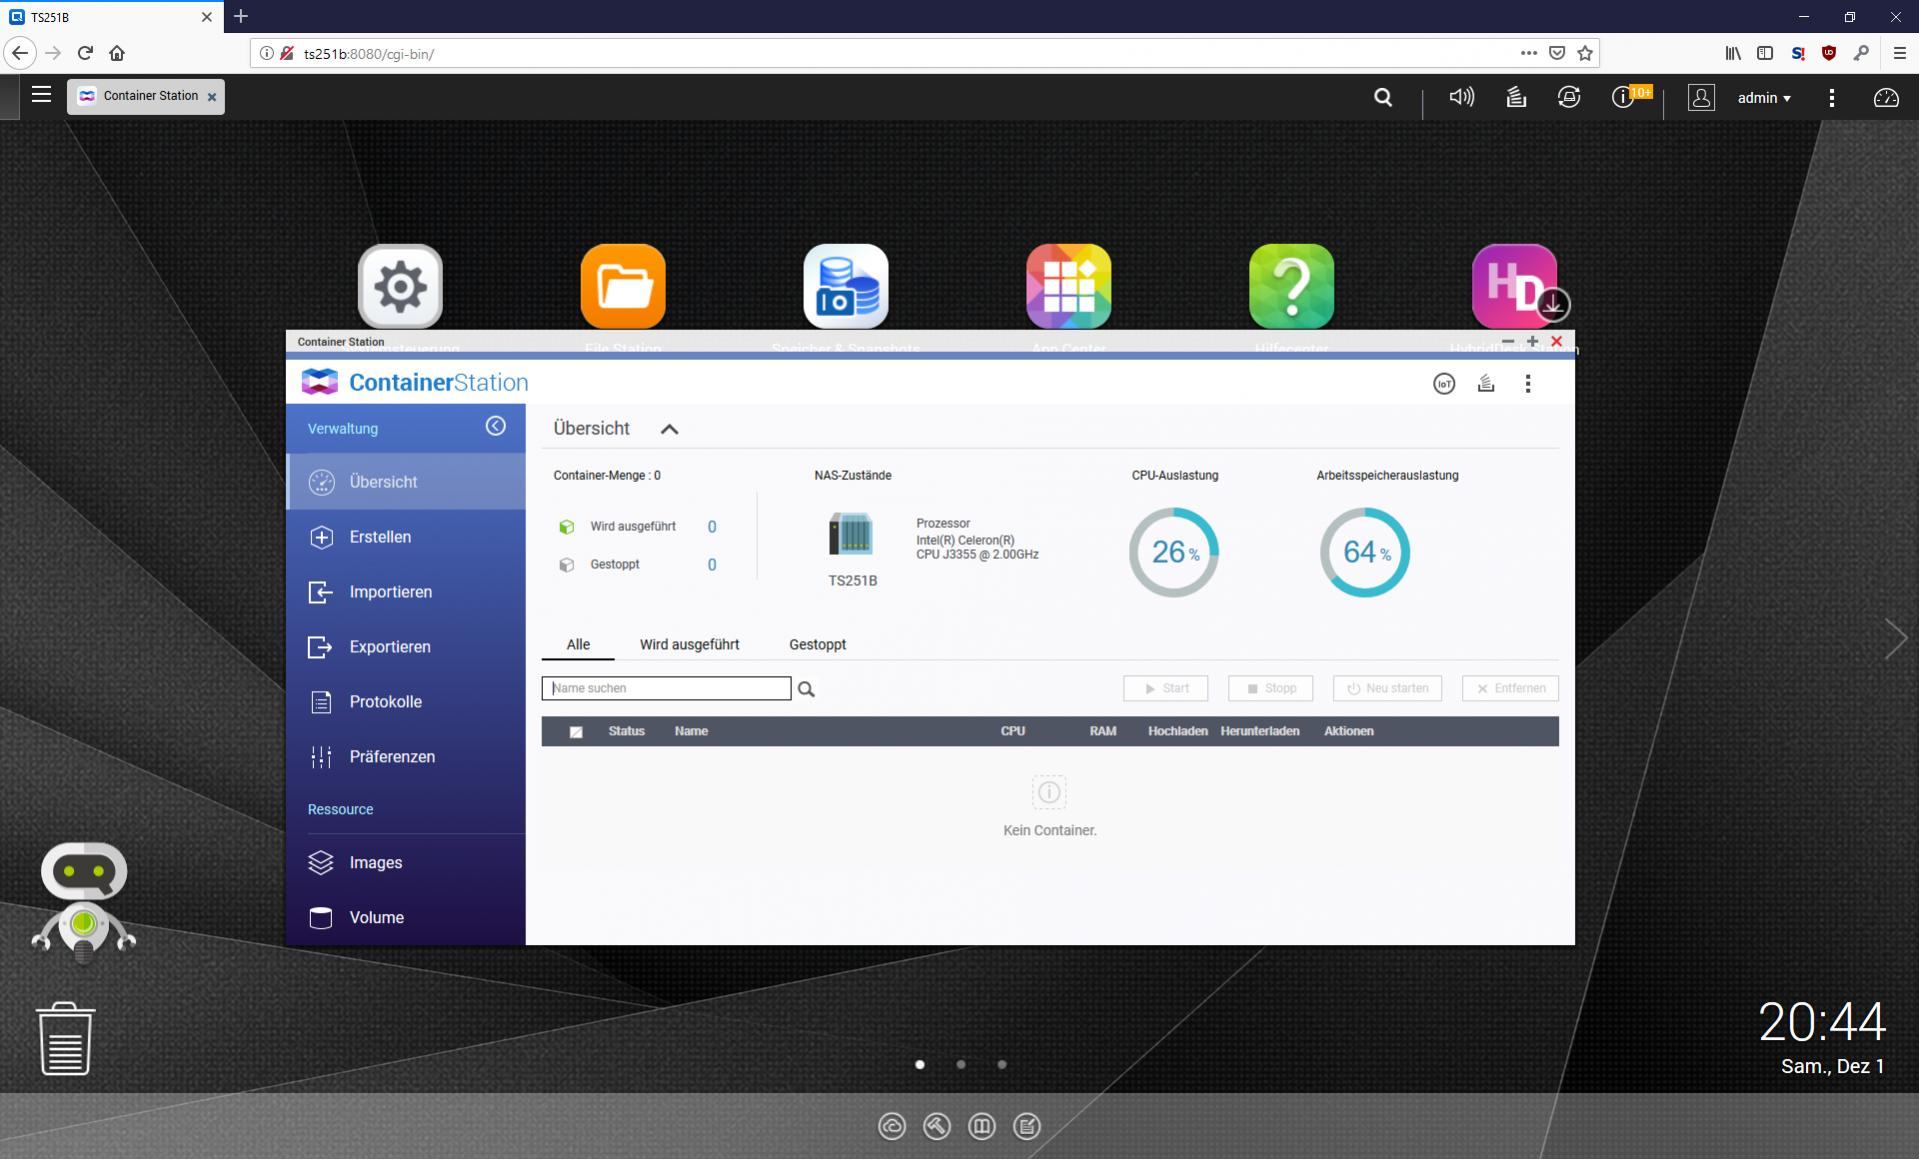Screen dimensions: 1919x1159
Task: Open the QTS search icon in top bar
Action: pyautogui.click(x=1383, y=97)
